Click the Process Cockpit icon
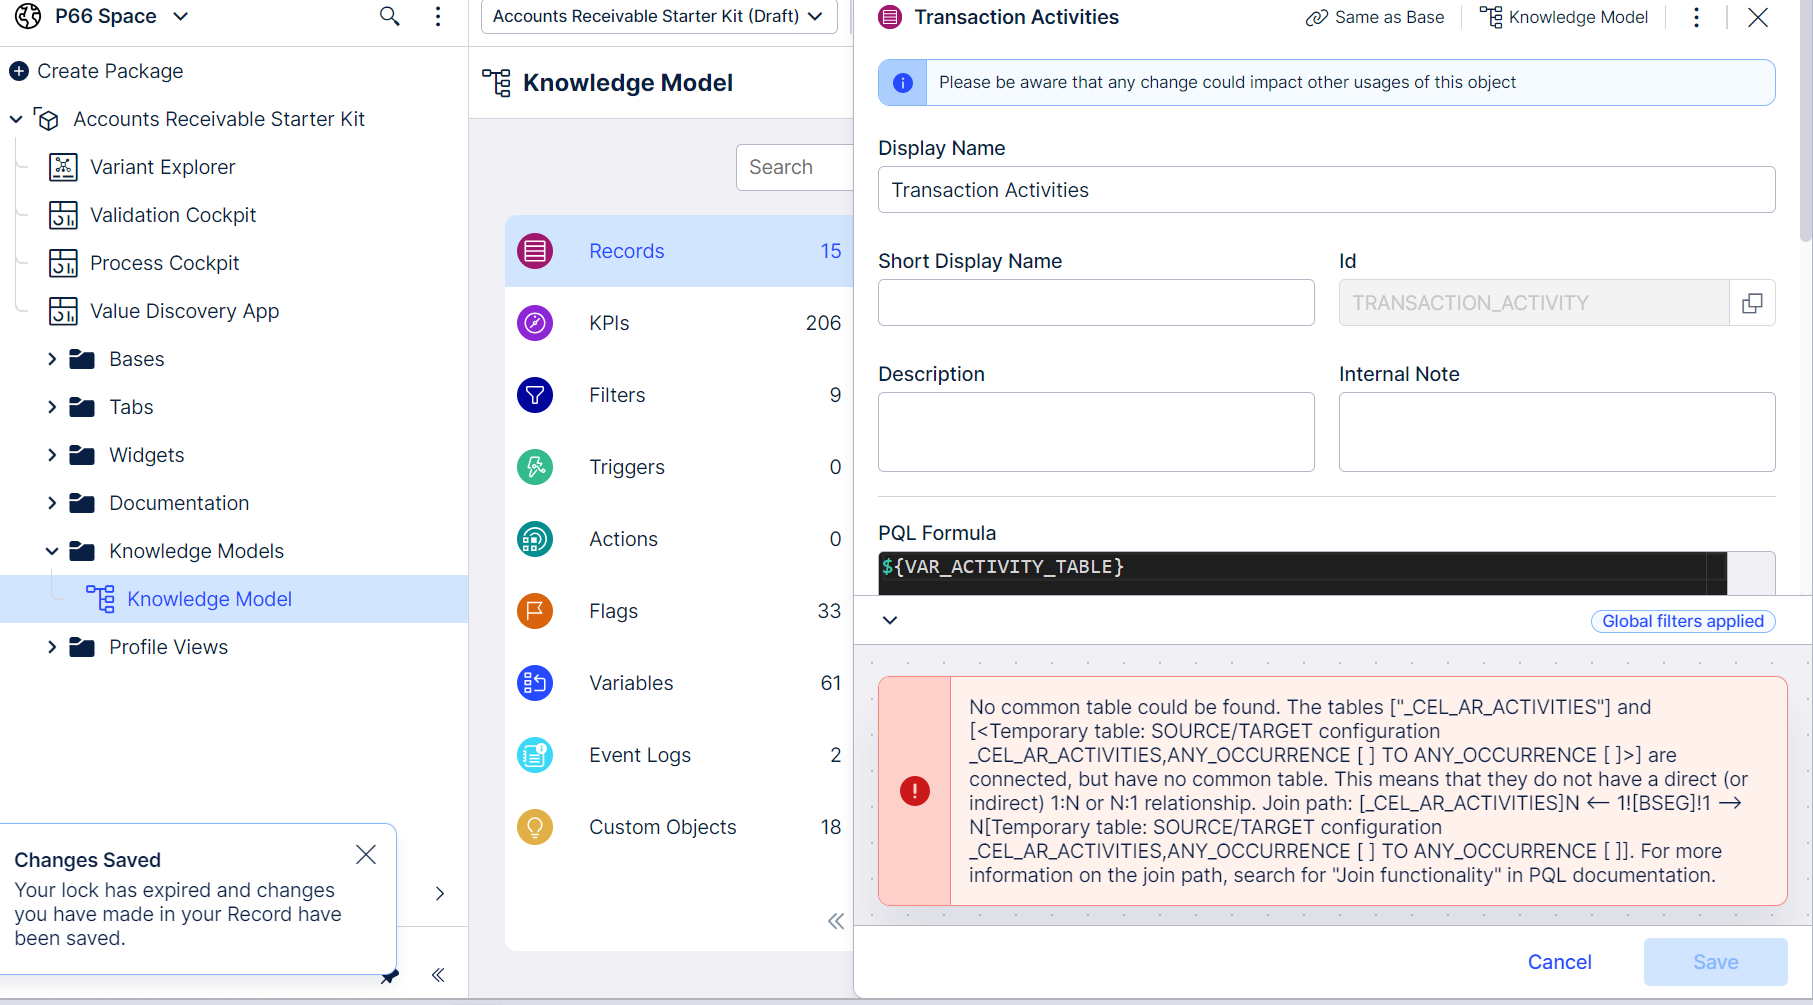1813x1005 pixels. 63,263
